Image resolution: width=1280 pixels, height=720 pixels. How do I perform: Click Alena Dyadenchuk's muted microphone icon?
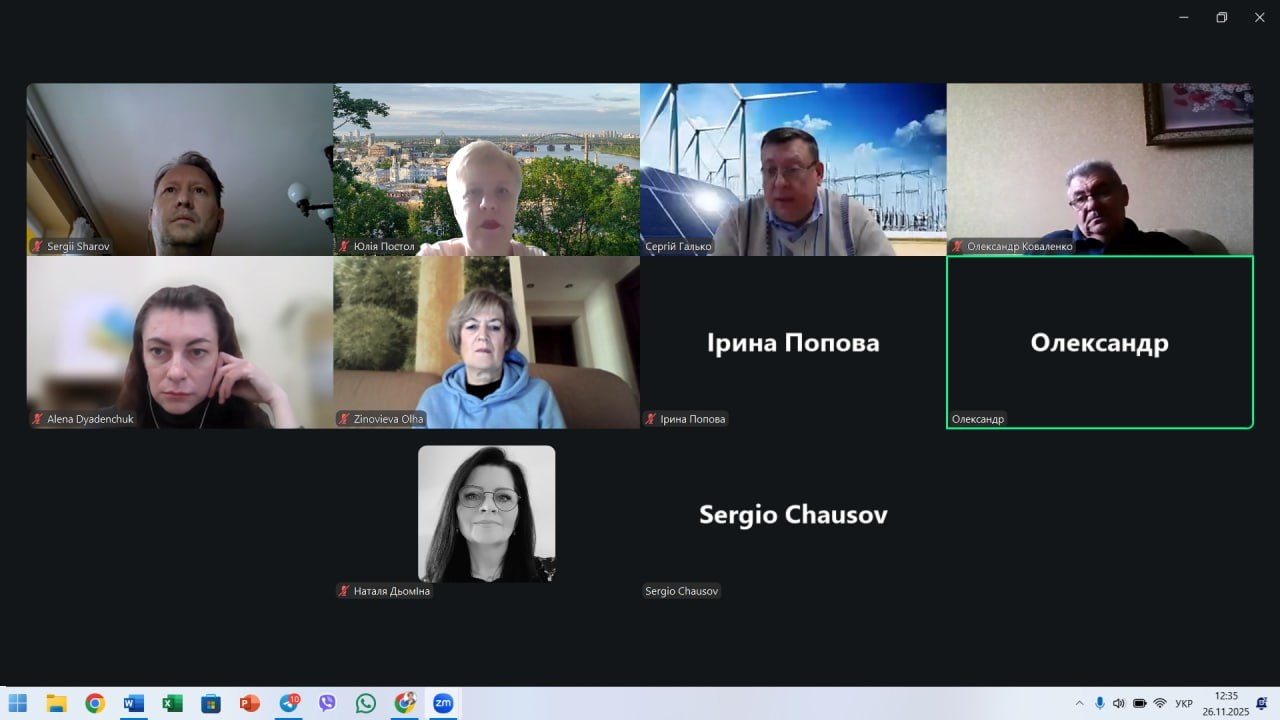tap(38, 419)
